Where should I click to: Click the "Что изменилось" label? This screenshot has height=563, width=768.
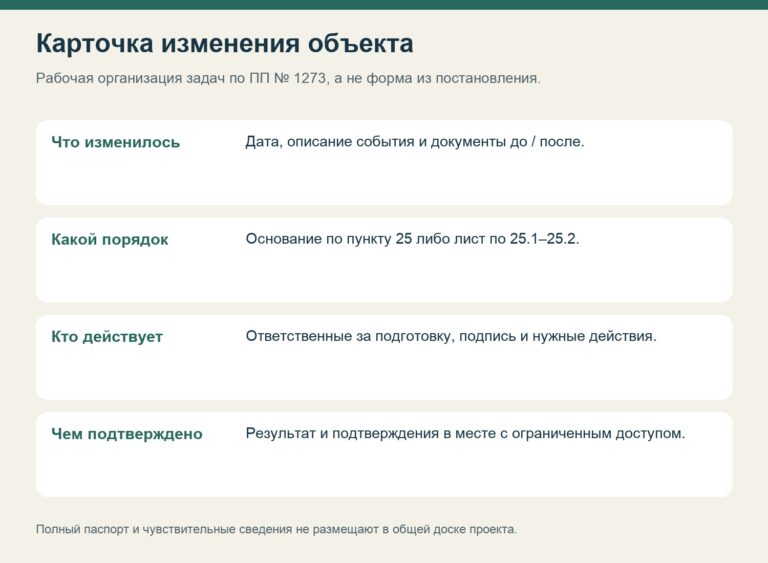pos(116,142)
